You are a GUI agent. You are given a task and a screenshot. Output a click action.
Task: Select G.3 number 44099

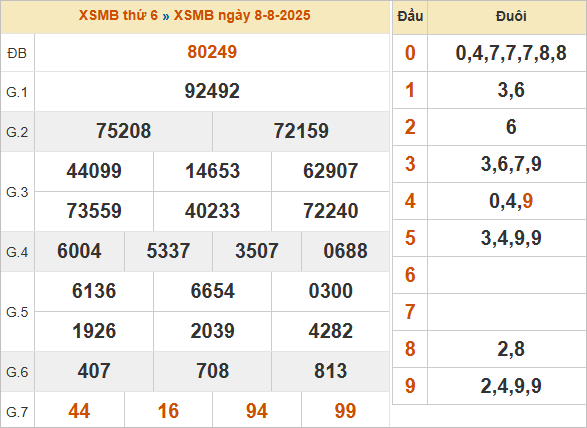pos(94,171)
